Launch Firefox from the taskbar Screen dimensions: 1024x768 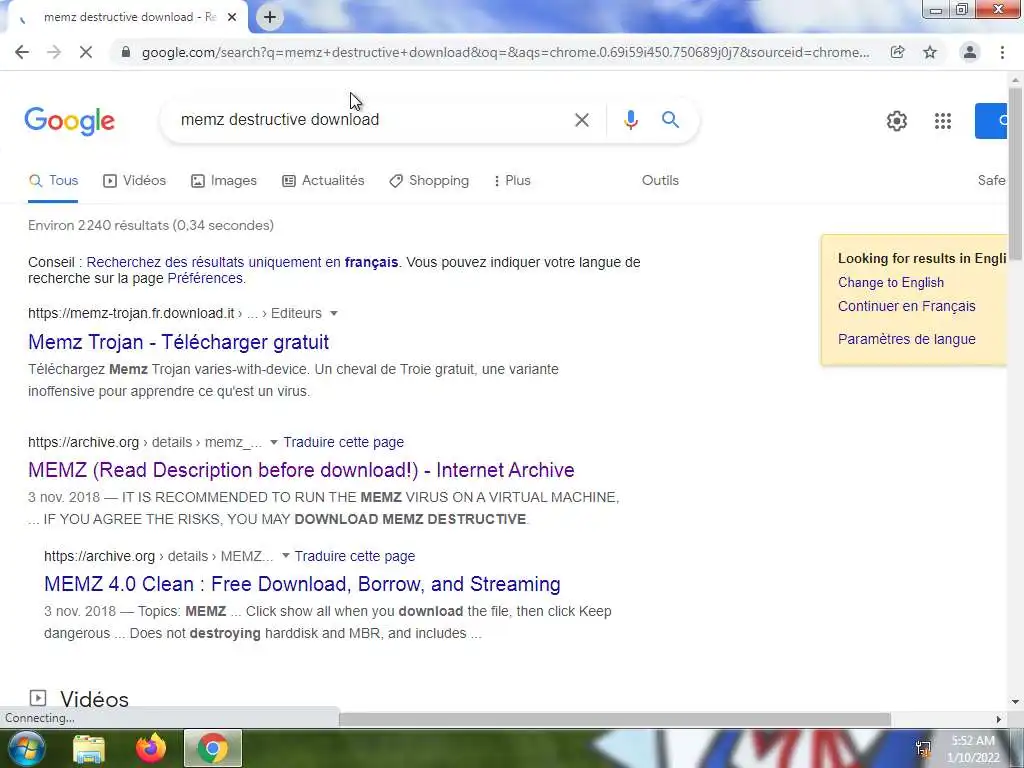[151, 748]
